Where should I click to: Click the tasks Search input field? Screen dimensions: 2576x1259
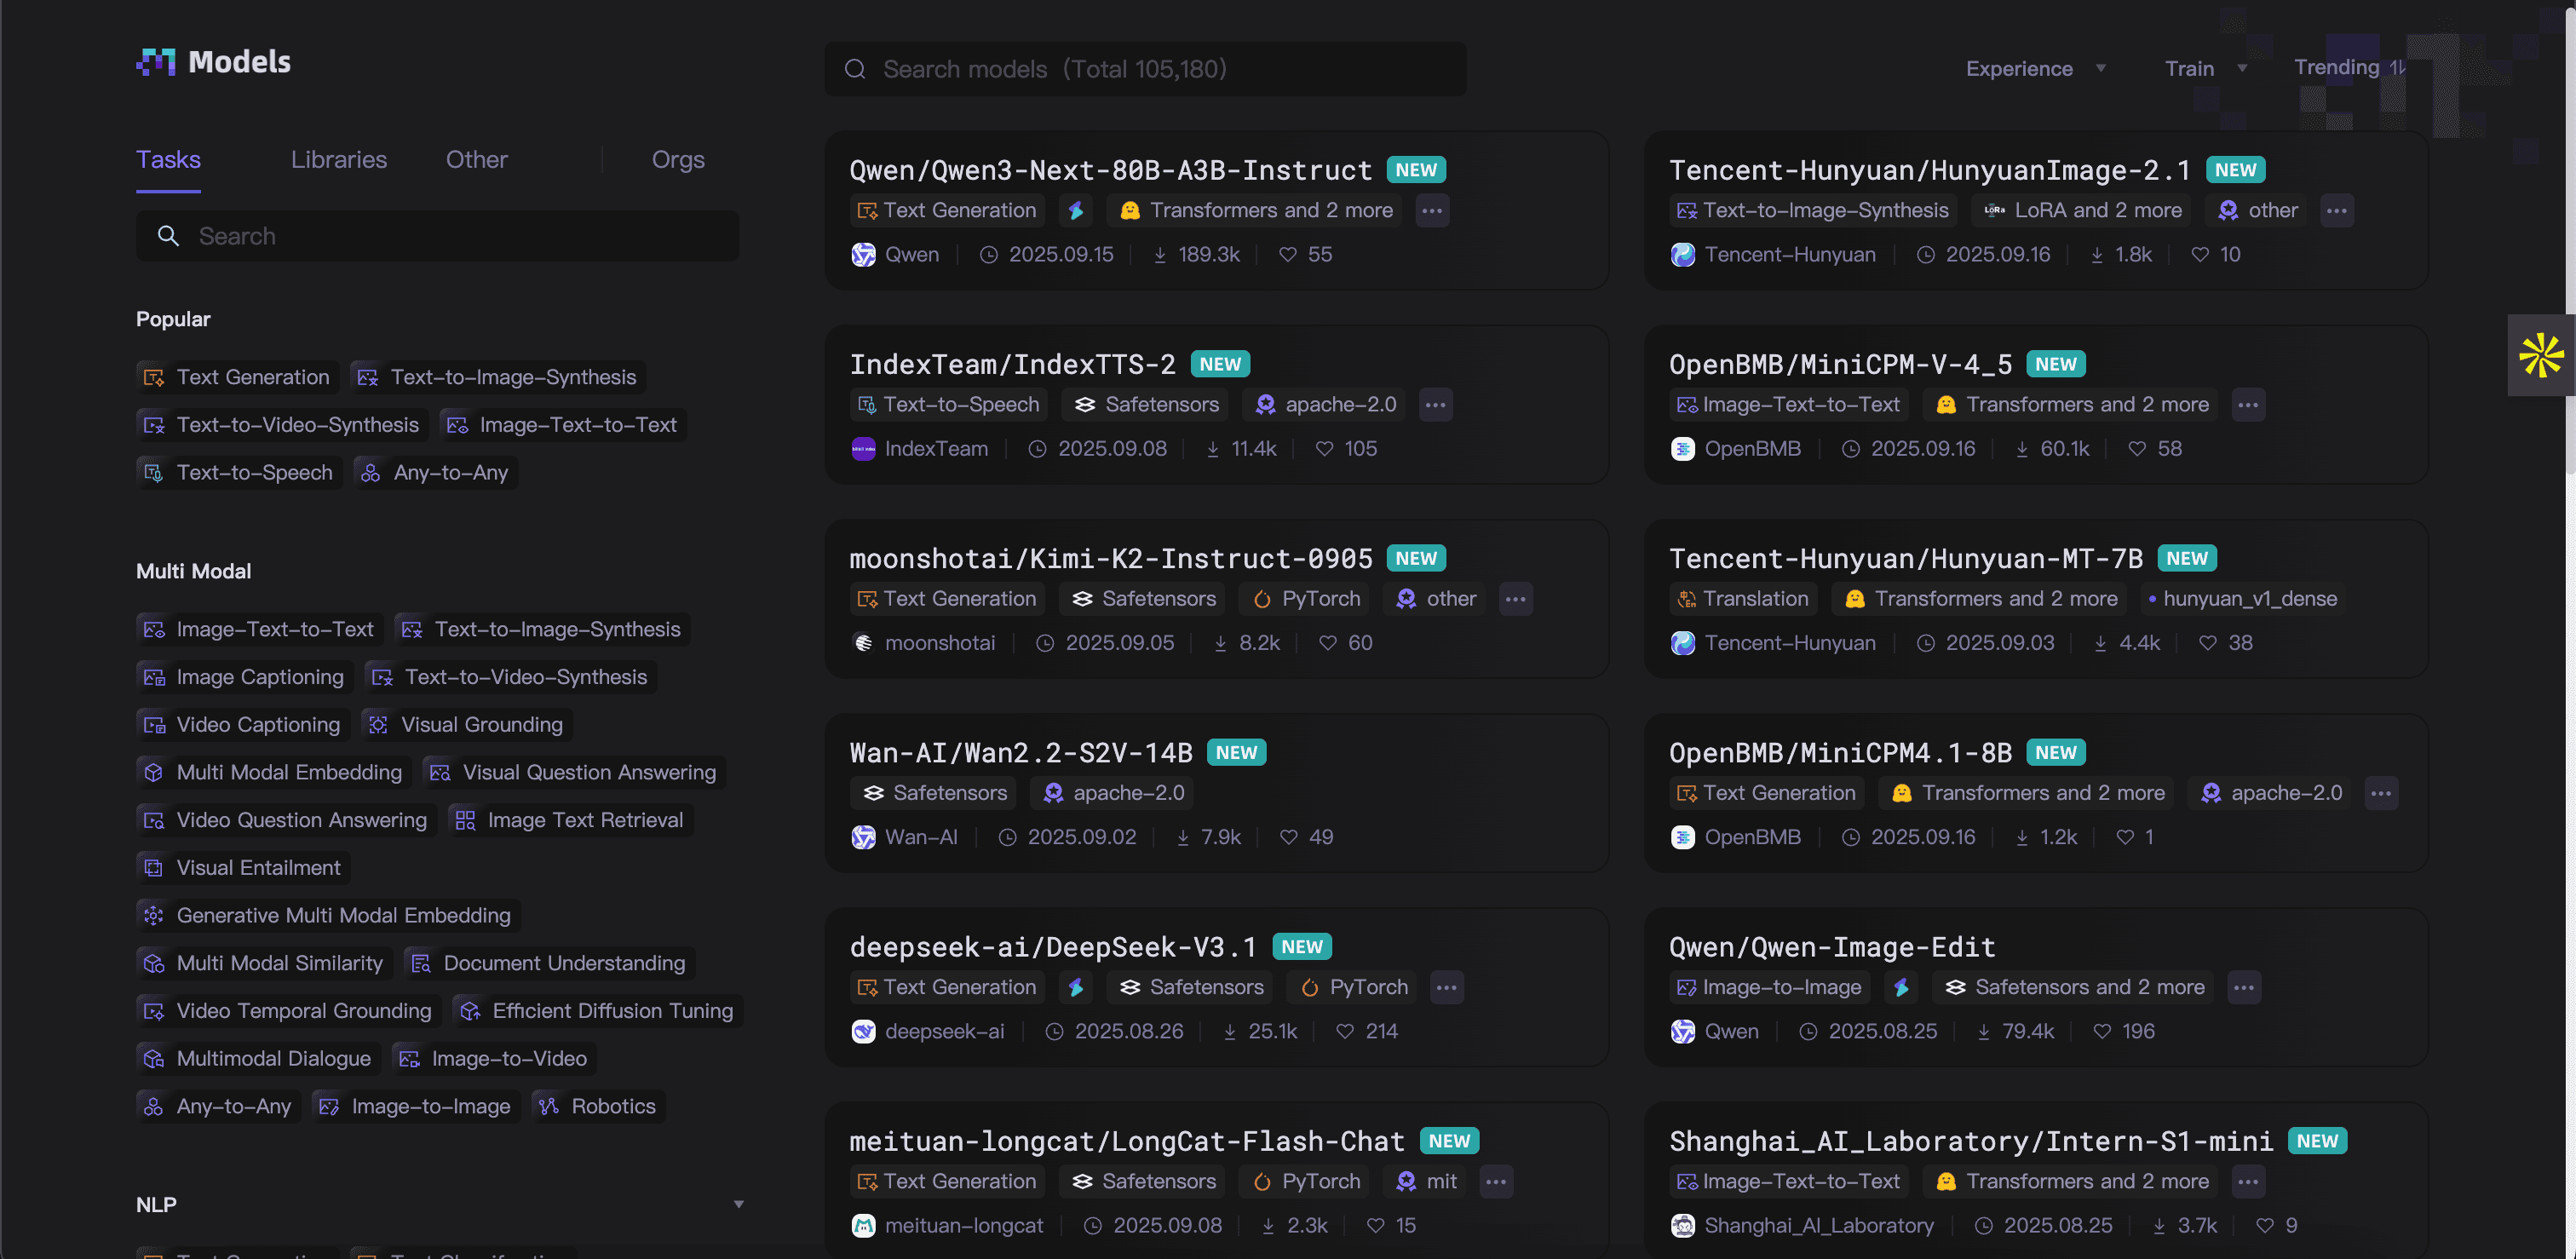tap(437, 236)
